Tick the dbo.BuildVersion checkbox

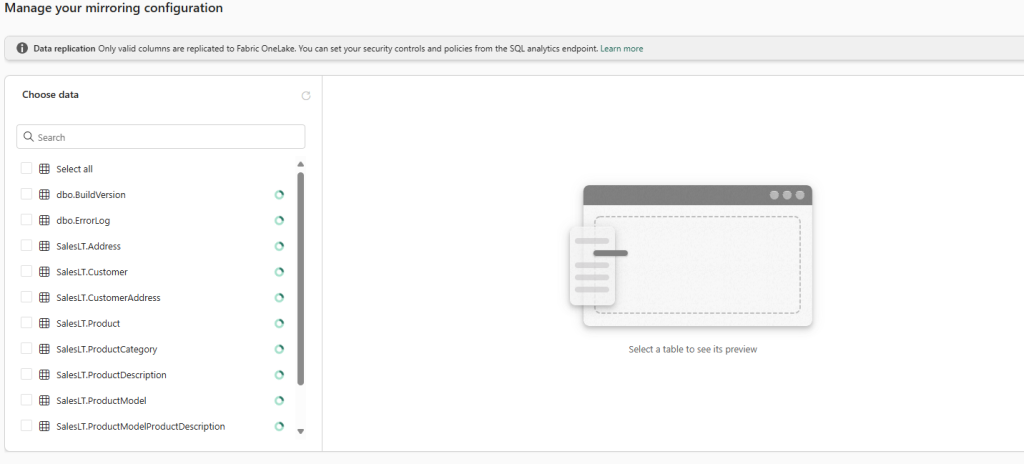26,194
